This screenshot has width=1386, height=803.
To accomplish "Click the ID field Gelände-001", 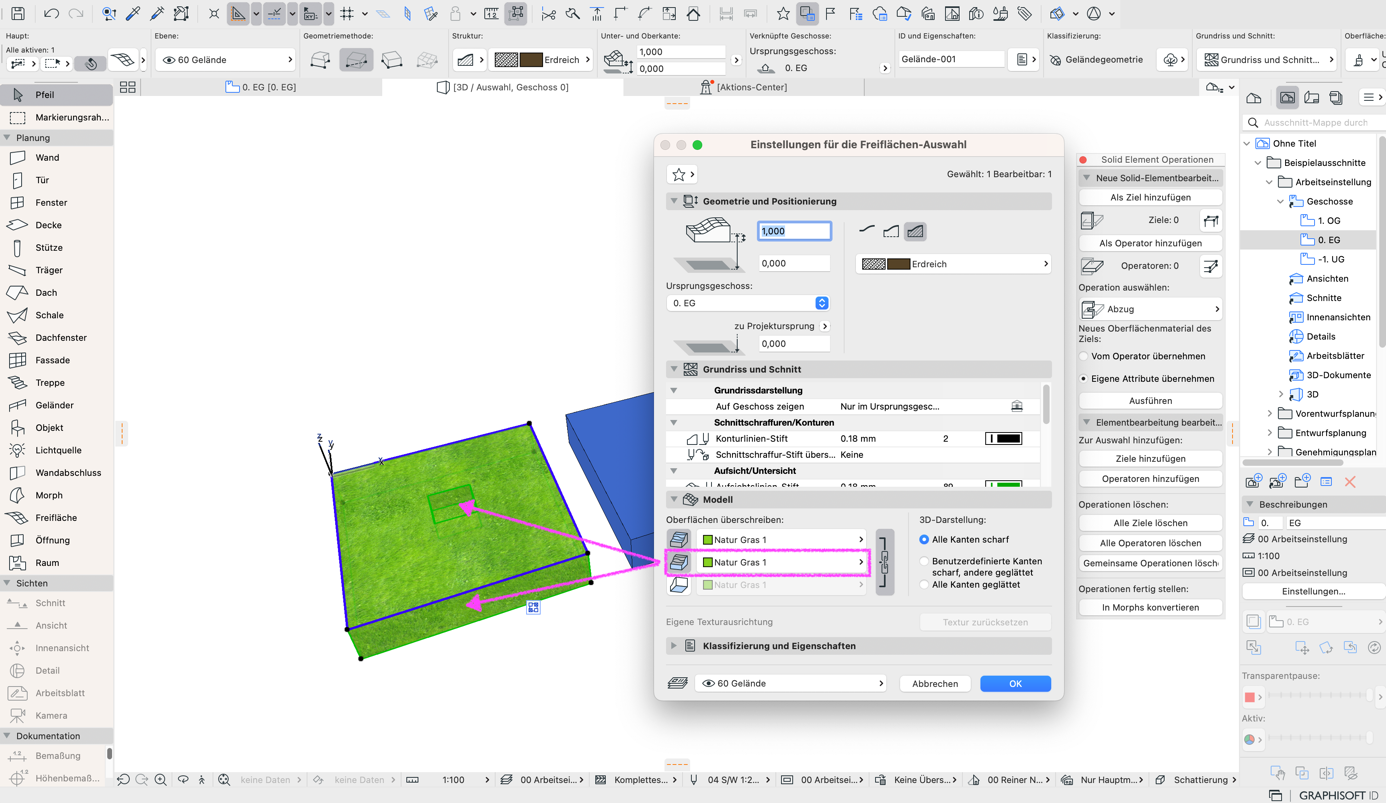I will [x=951, y=59].
